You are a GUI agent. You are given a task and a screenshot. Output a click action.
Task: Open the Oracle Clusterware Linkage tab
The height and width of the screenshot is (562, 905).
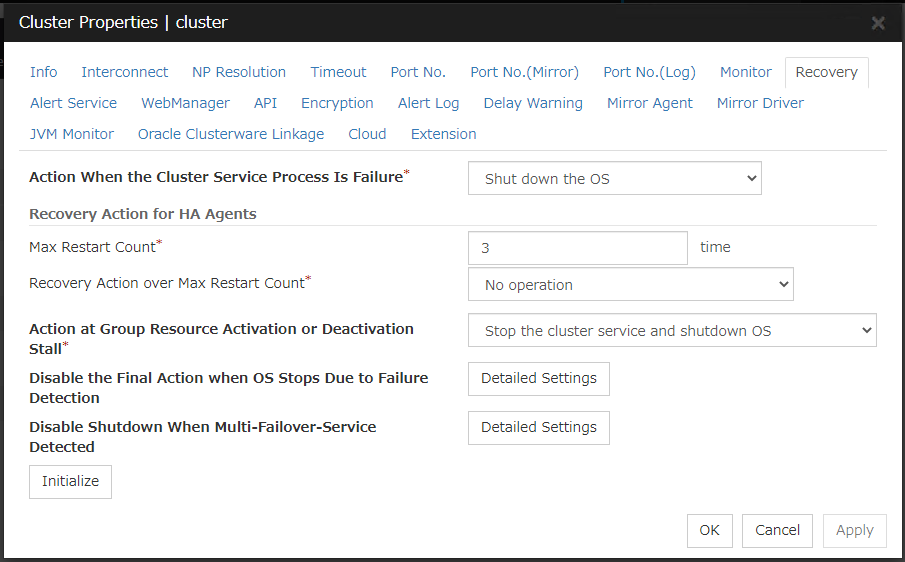point(231,134)
